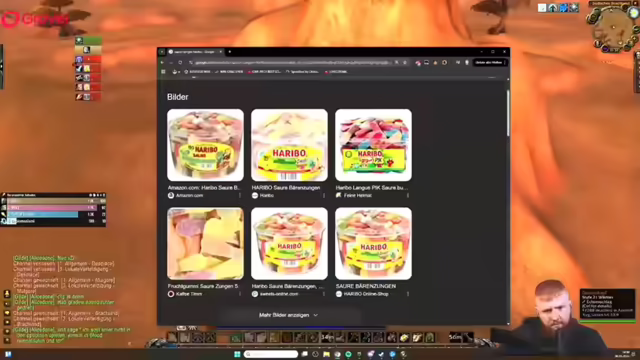Open the Chrome profile avatar icon
640x360 pixels.
467,62
